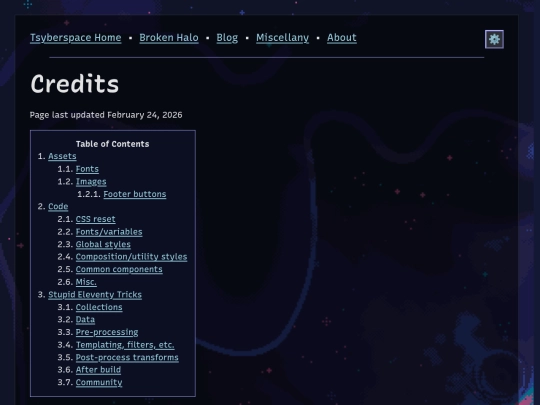Open Templating, filters, etc. entry

point(125,345)
